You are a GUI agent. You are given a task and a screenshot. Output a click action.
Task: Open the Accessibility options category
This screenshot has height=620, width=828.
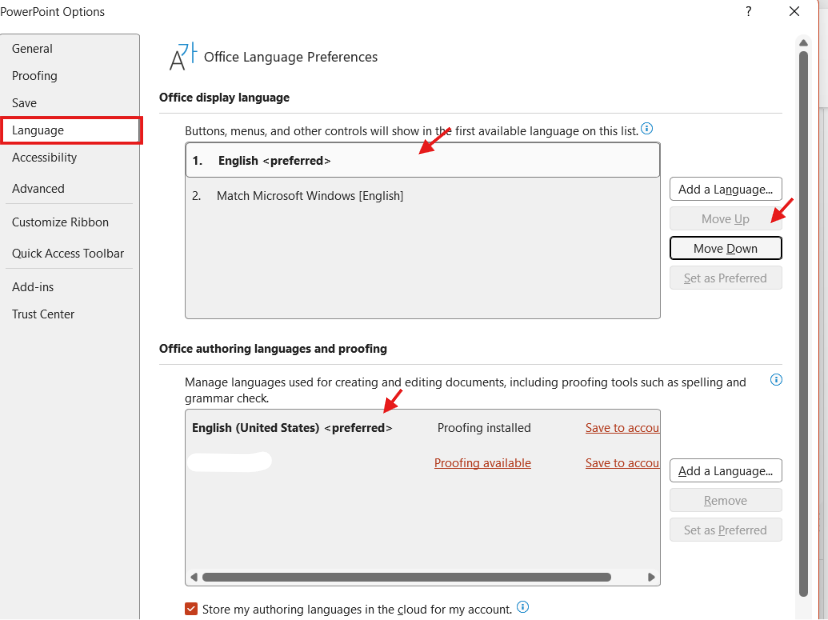(44, 157)
